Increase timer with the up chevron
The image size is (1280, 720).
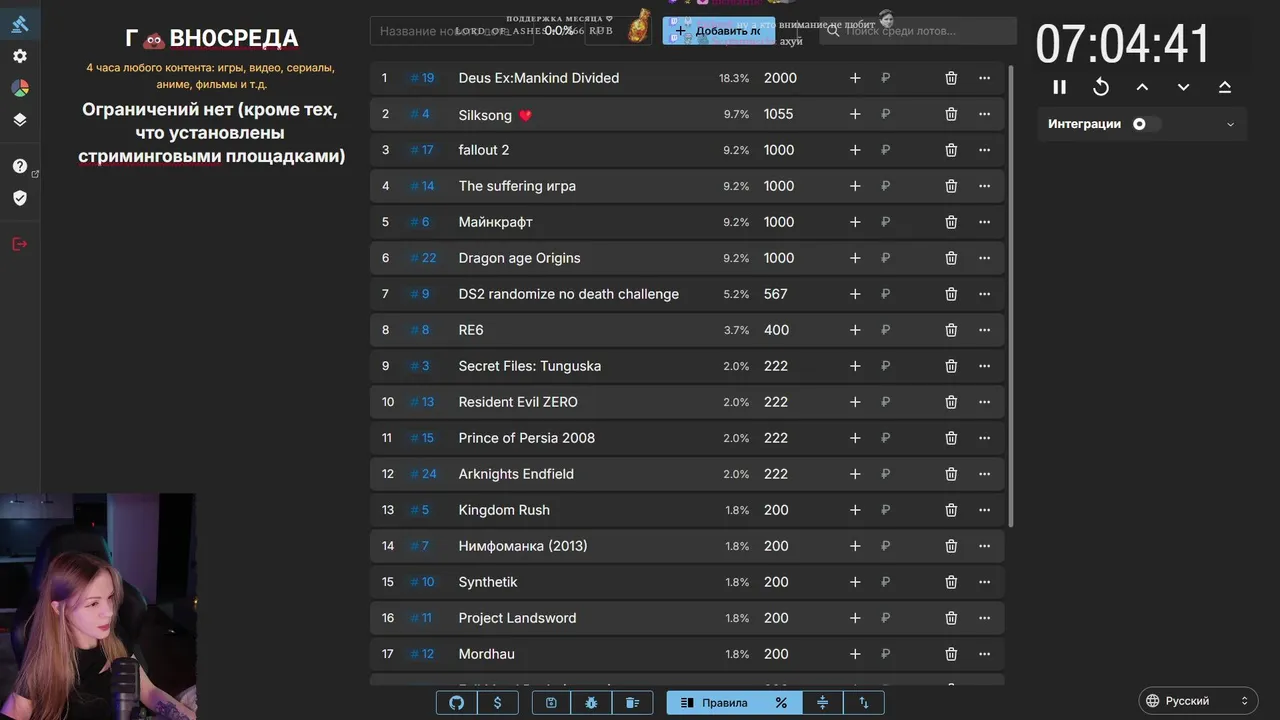(1142, 87)
